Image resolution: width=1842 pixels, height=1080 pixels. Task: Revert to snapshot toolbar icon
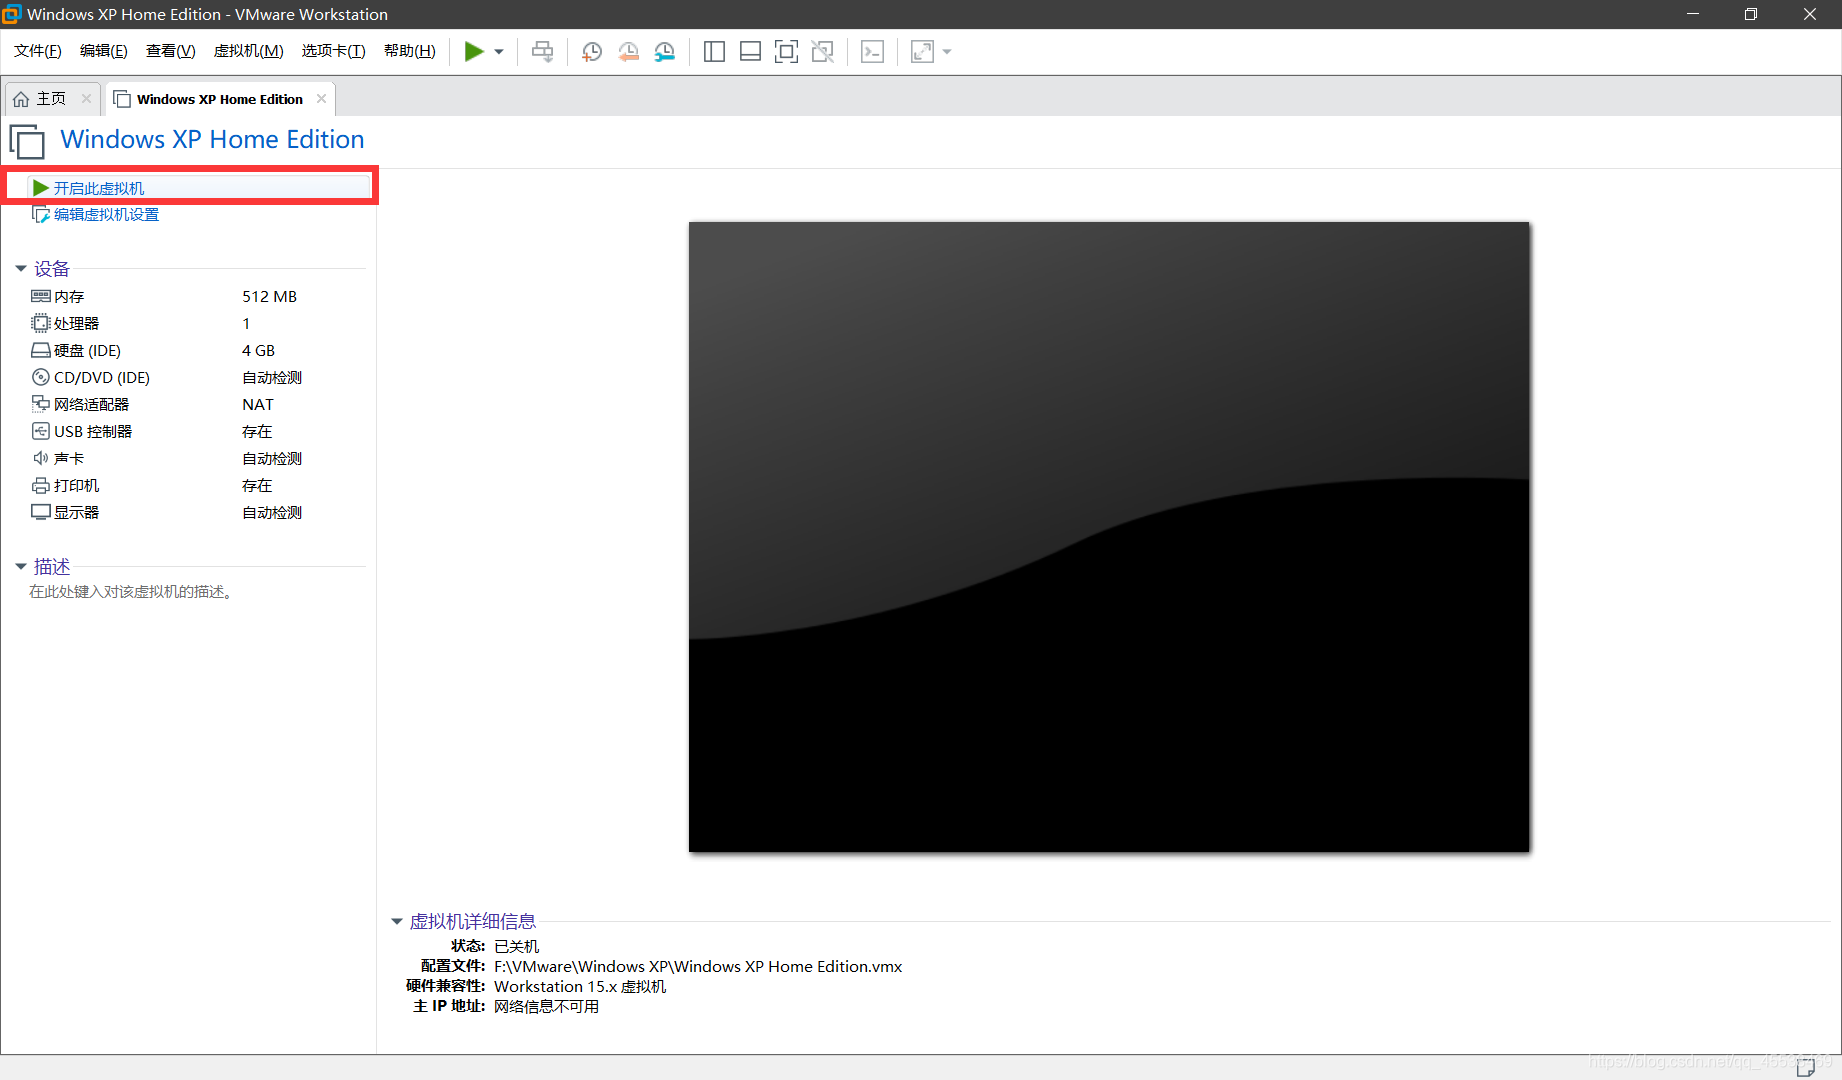(x=628, y=52)
